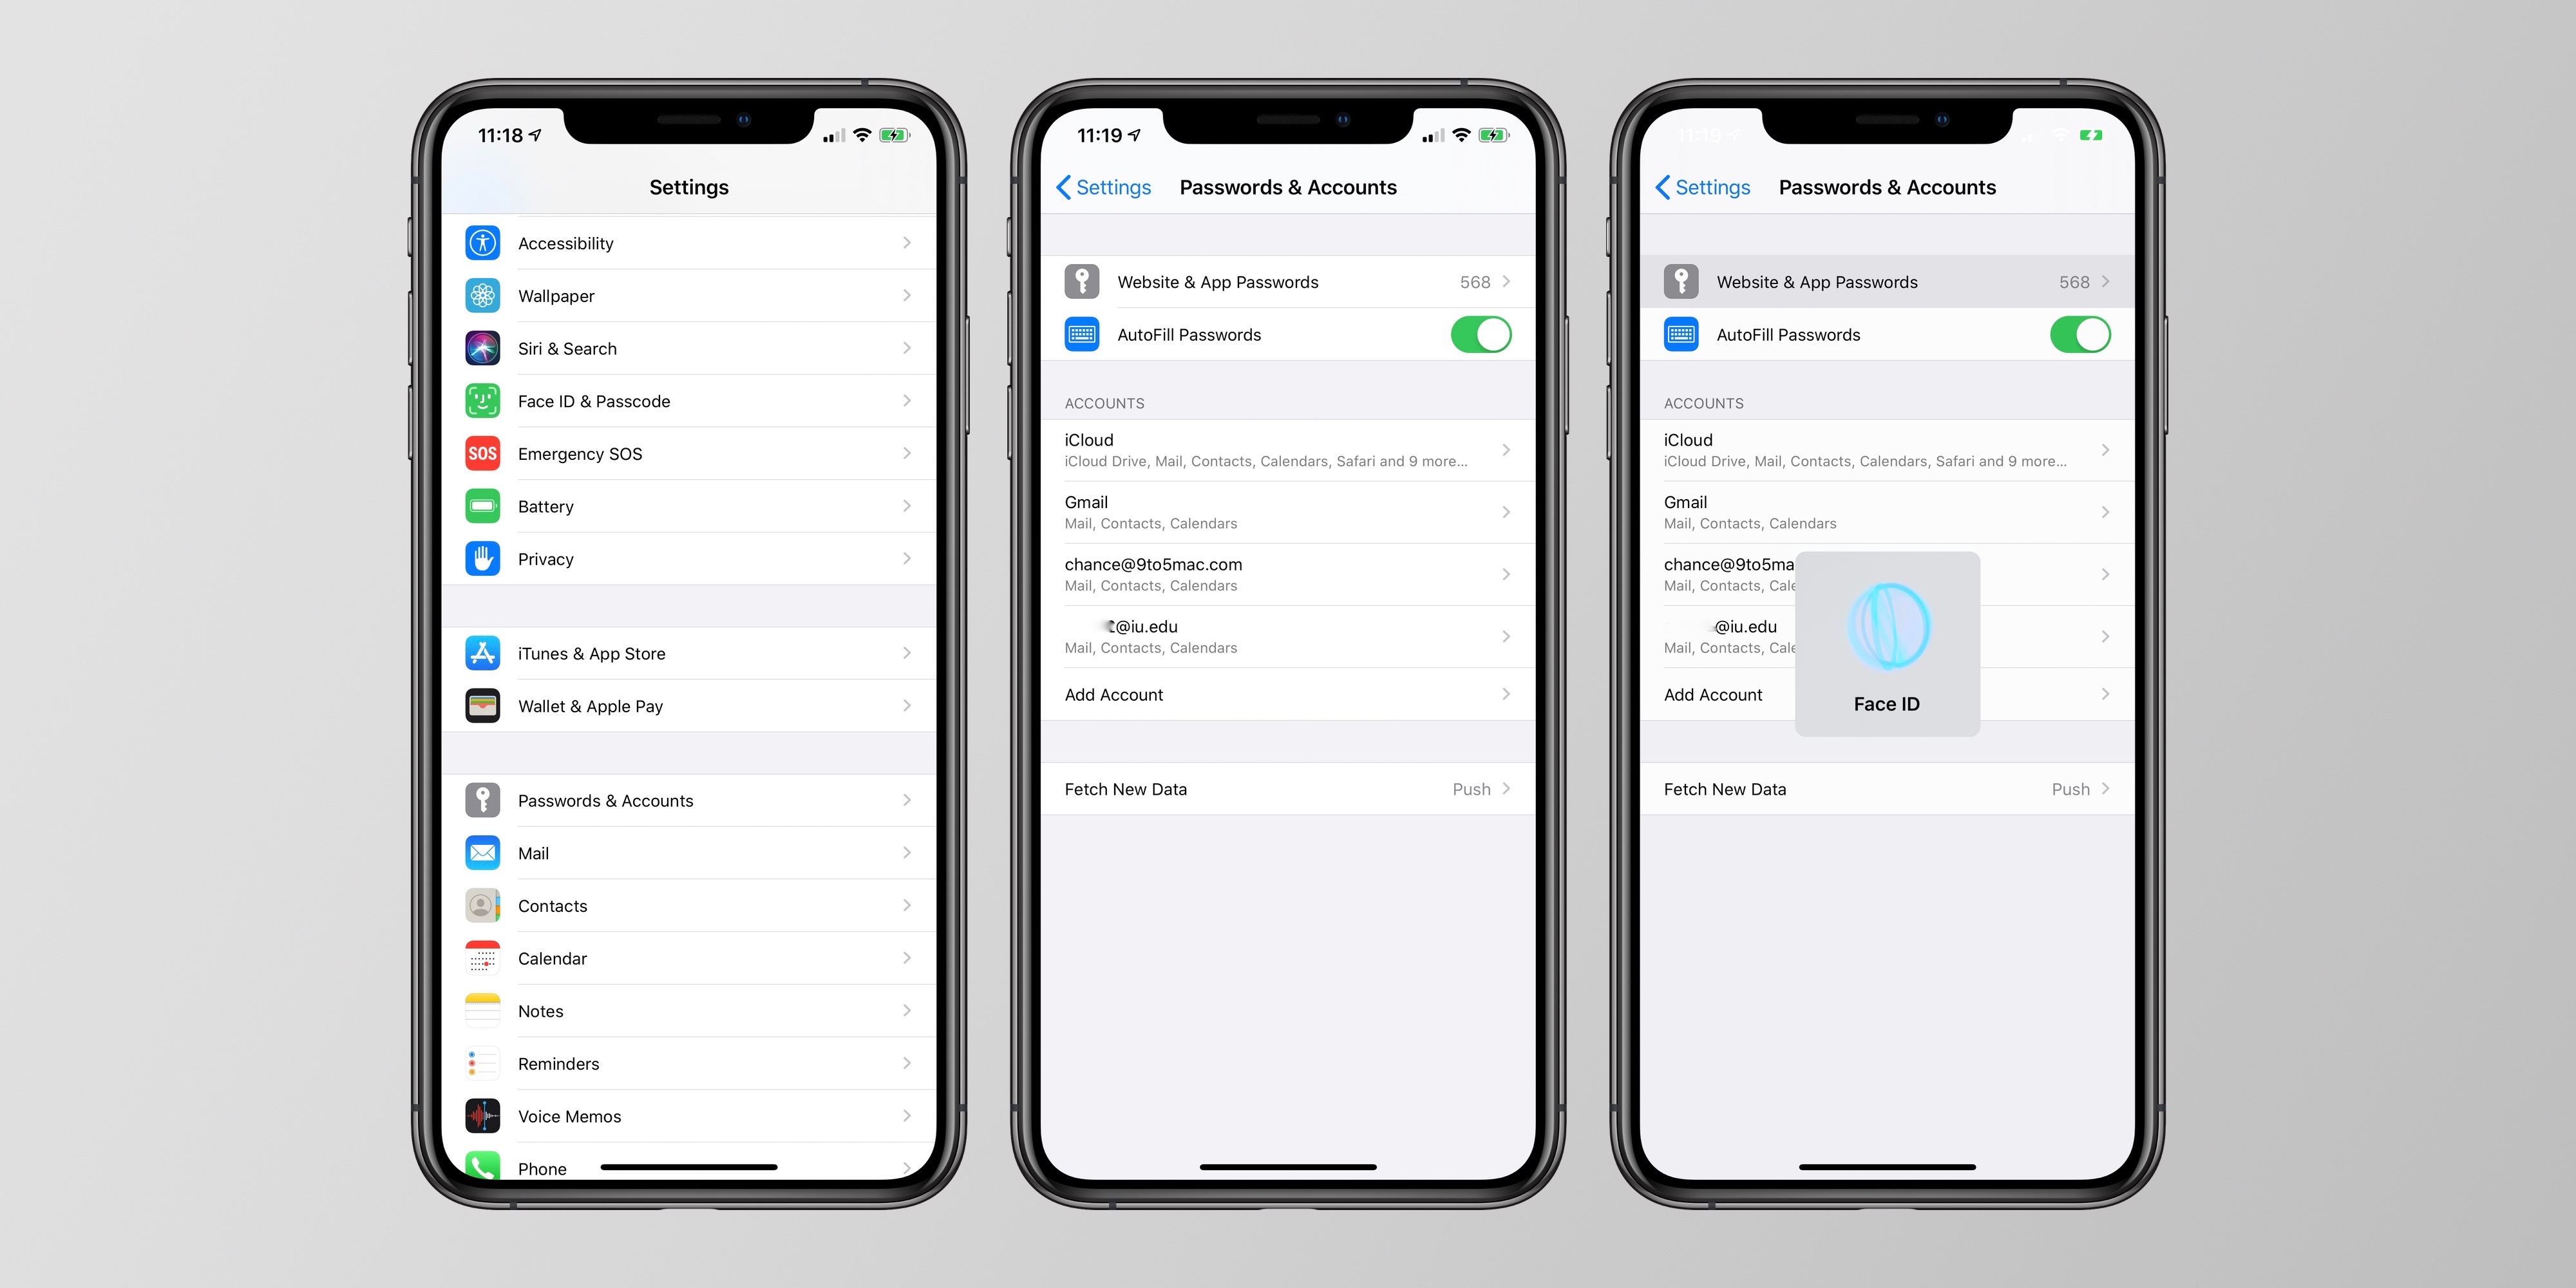Toggle AutoFill Passwords on middle phone
This screenshot has height=1288, width=2576.
(1479, 335)
